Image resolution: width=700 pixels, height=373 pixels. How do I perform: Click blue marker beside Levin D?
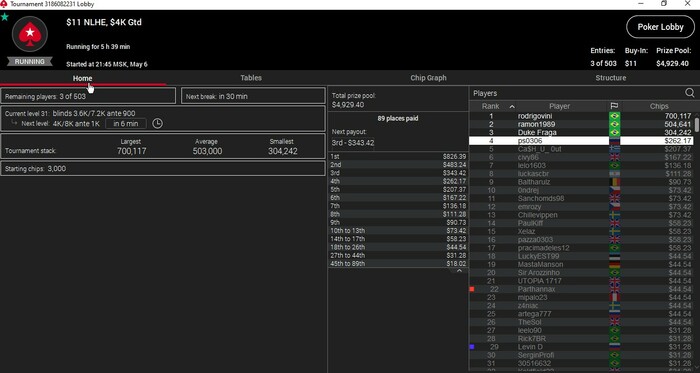pyautogui.click(x=472, y=347)
